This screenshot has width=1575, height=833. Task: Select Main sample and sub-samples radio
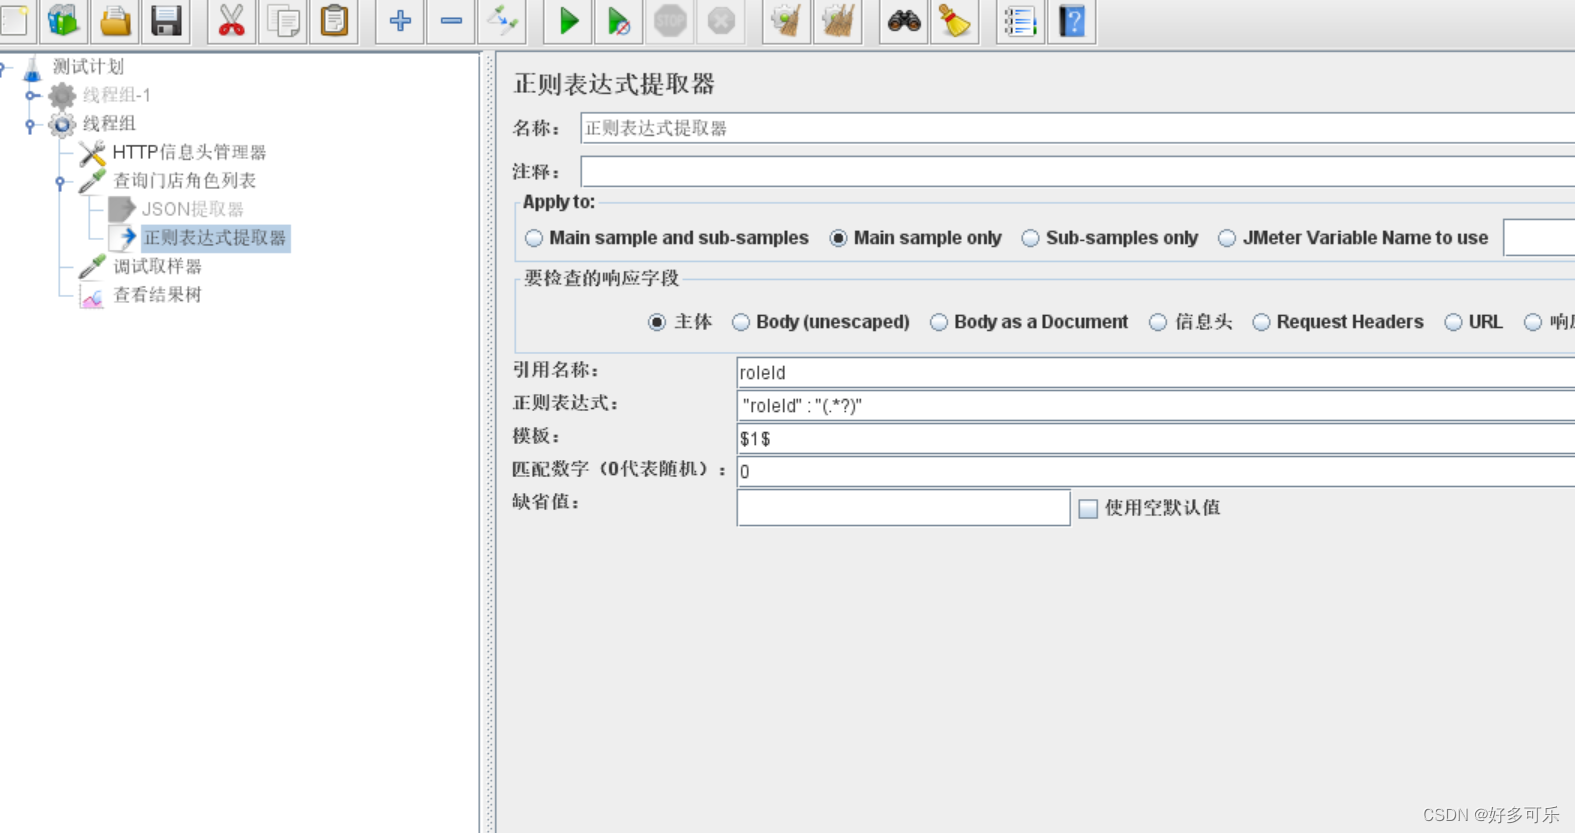click(x=534, y=238)
